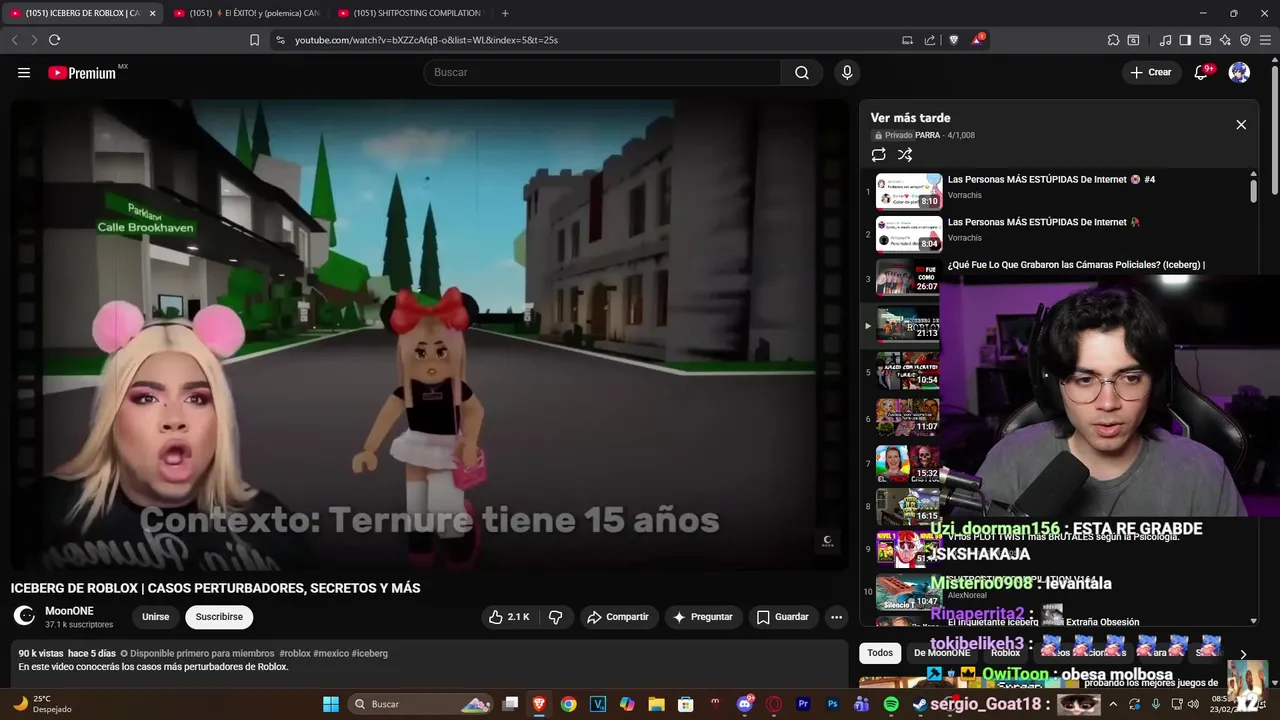Click the Compartir share button
The image size is (1280, 720).
coord(618,617)
